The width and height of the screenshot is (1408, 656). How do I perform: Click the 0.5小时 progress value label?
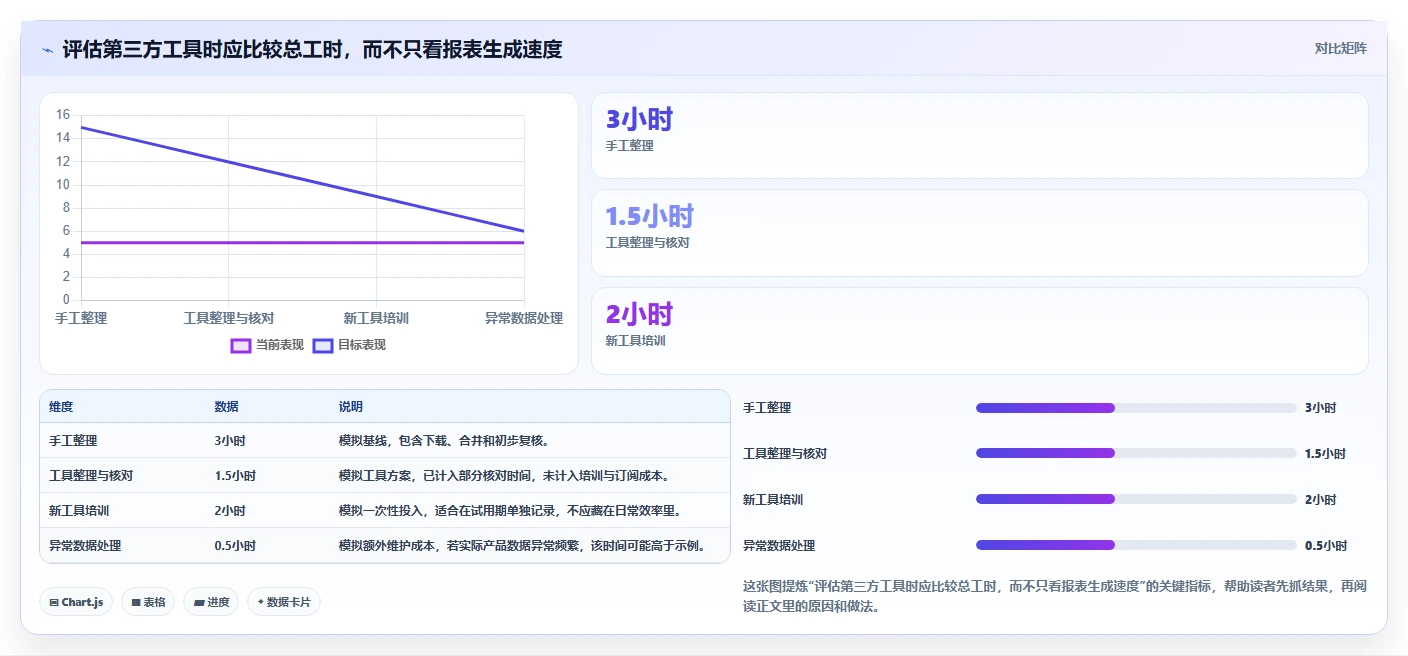click(x=1326, y=546)
